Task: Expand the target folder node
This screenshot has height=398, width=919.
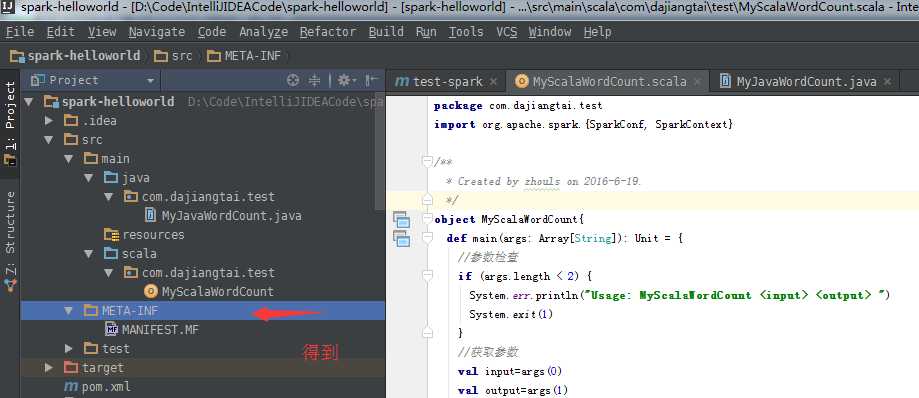Action: click(49, 368)
